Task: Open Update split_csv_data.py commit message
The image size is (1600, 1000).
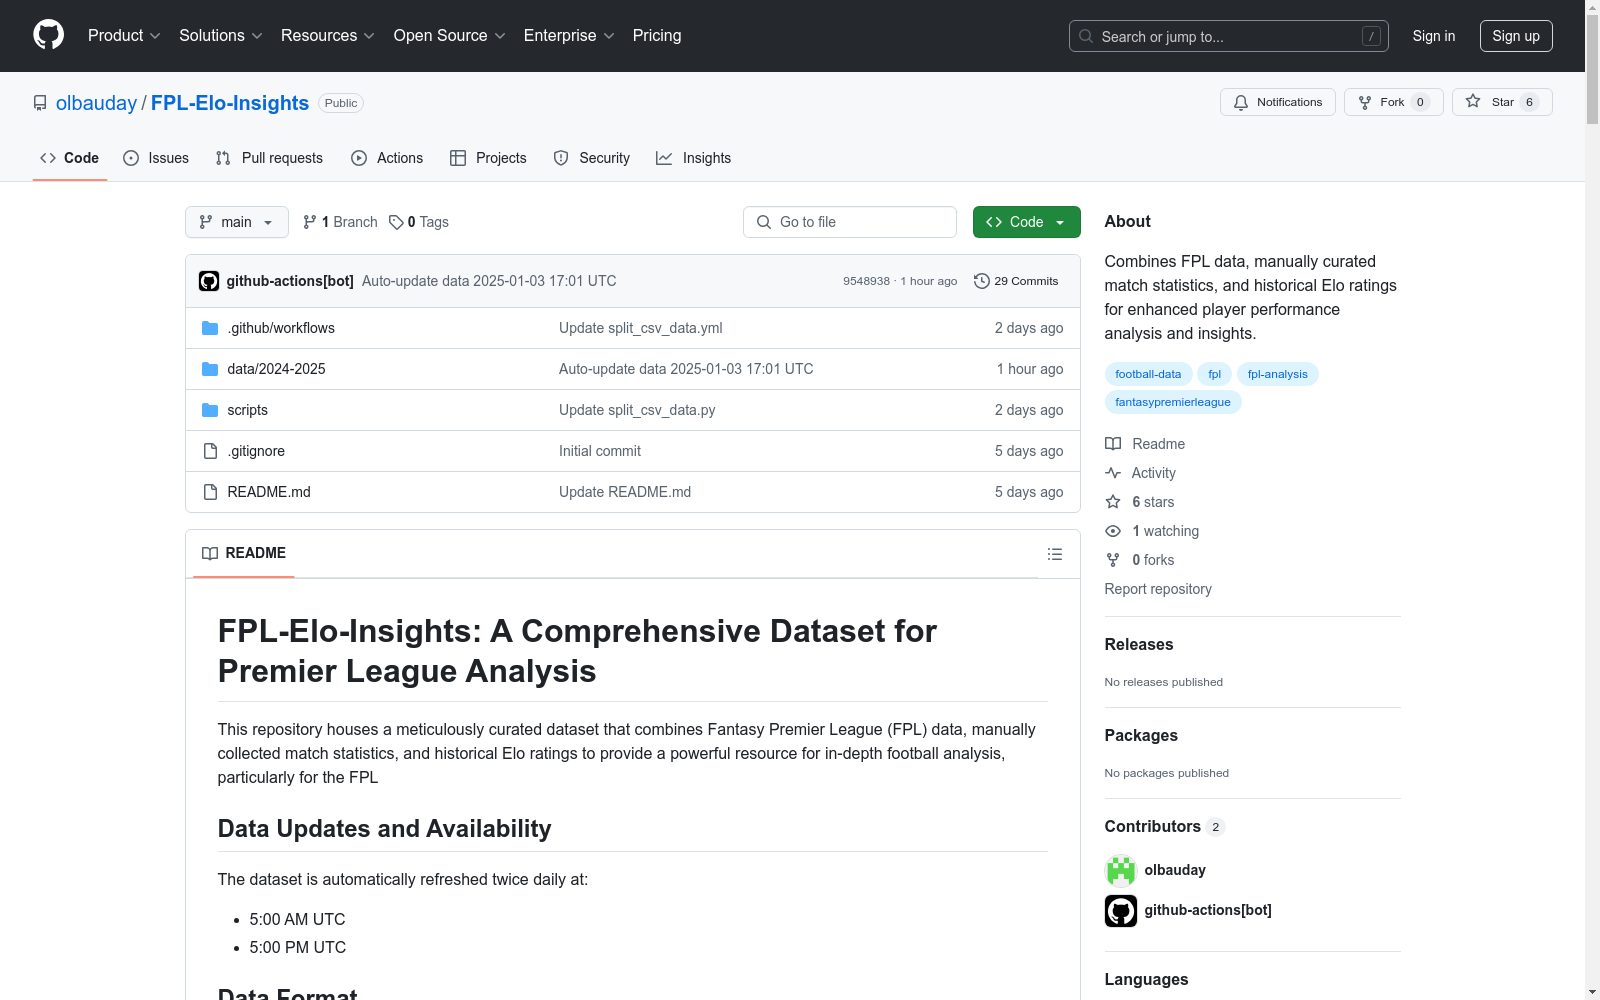Action: tap(637, 410)
